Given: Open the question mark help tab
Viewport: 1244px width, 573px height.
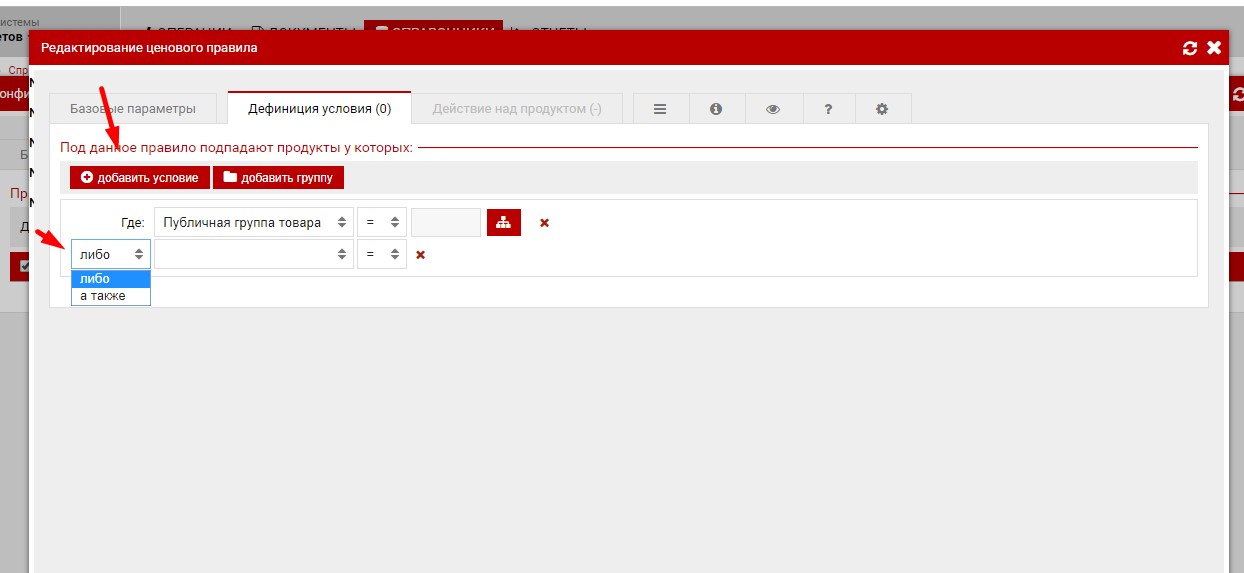Looking at the screenshot, I should tap(828, 109).
